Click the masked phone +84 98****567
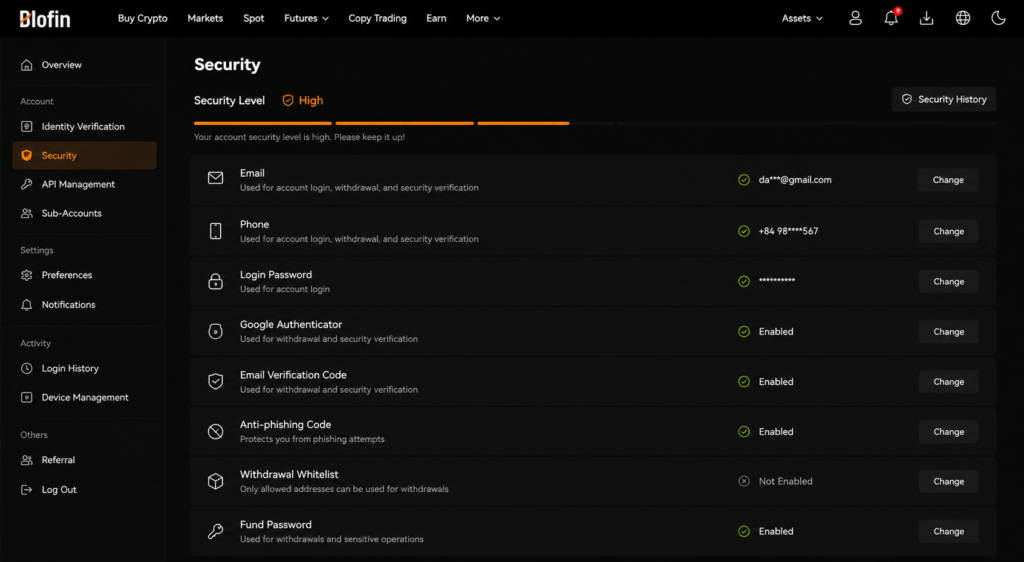Image resolution: width=1024 pixels, height=562 pixels. (x=788, y=231)
